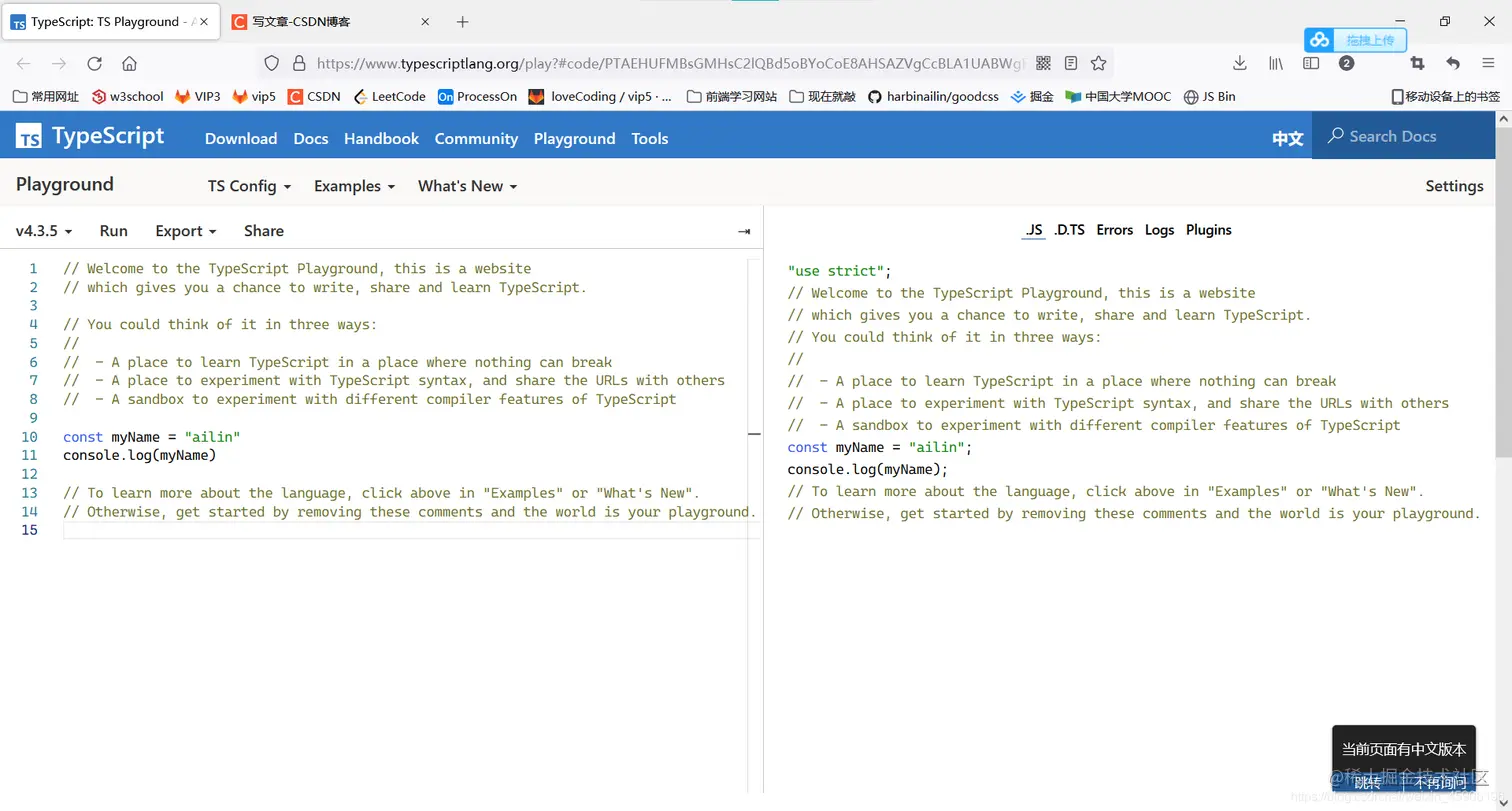Click the undo curved arrow toolbar icon
The height and width of the screenshot is (811, 1512).
pyautogui.click(x=1453, y=63)
